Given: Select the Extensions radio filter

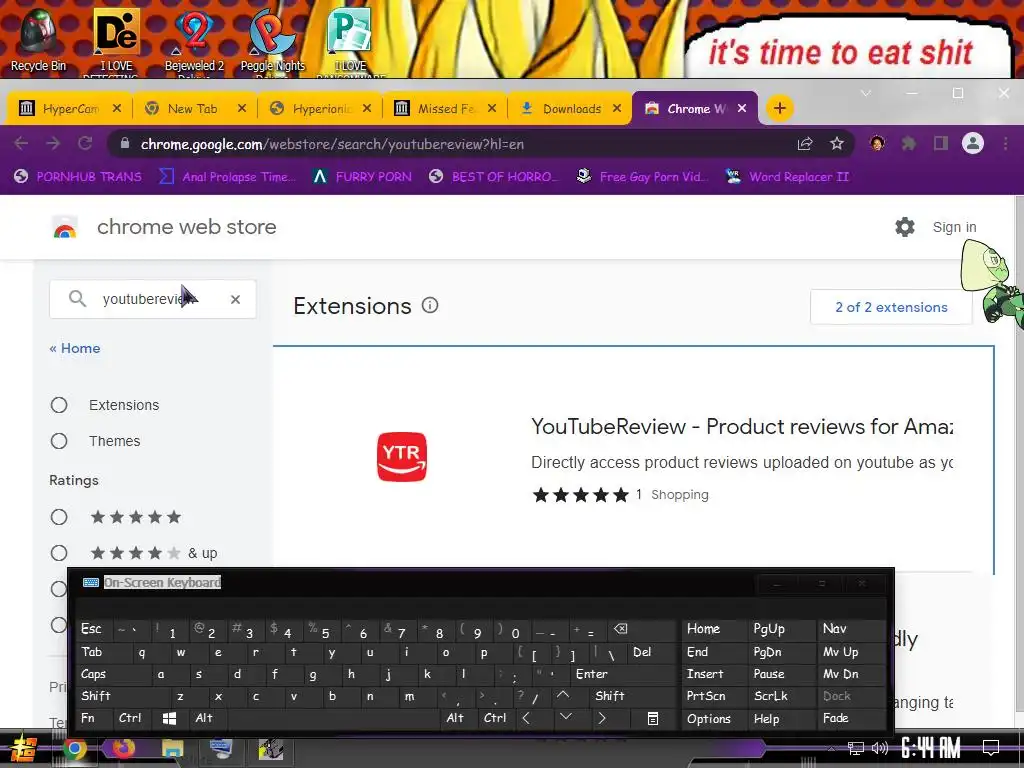Looking at the screenshot, I should tap(59, 405).
